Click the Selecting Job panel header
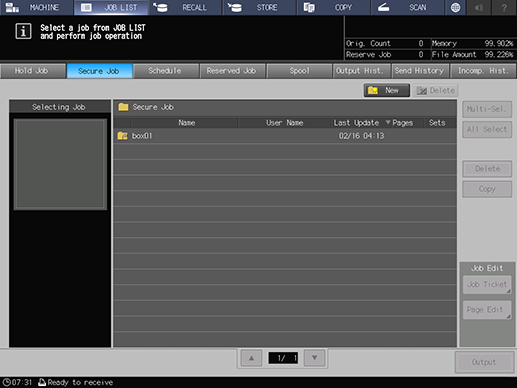517x388 pixels. point(60,107)
